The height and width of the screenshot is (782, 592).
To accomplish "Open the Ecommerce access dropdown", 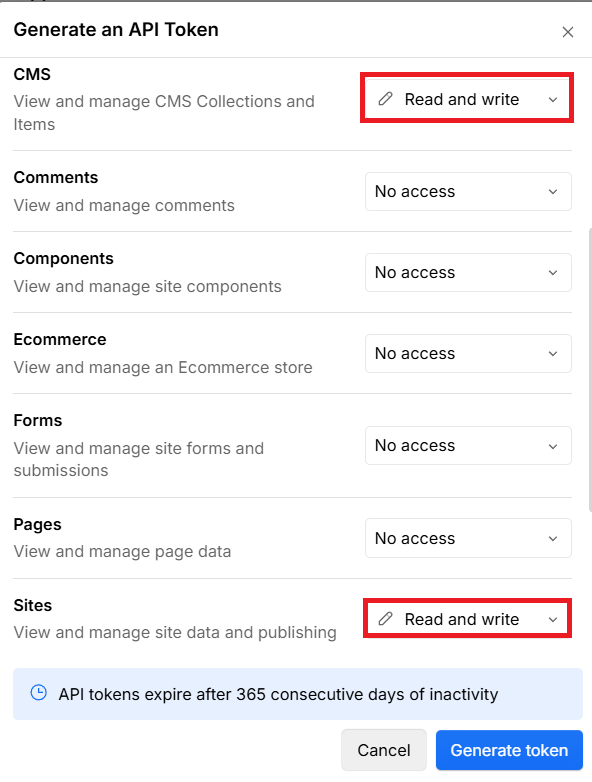I will [468, 353].
